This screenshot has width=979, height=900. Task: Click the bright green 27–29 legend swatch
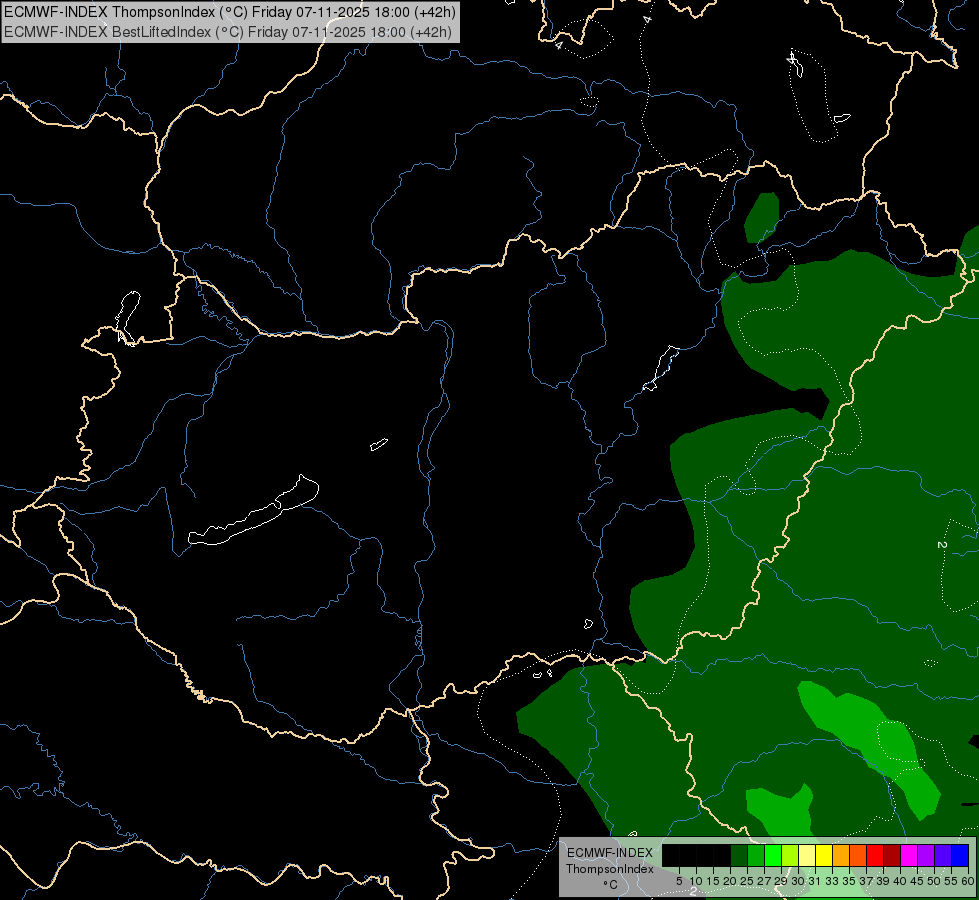pos(773,855)
